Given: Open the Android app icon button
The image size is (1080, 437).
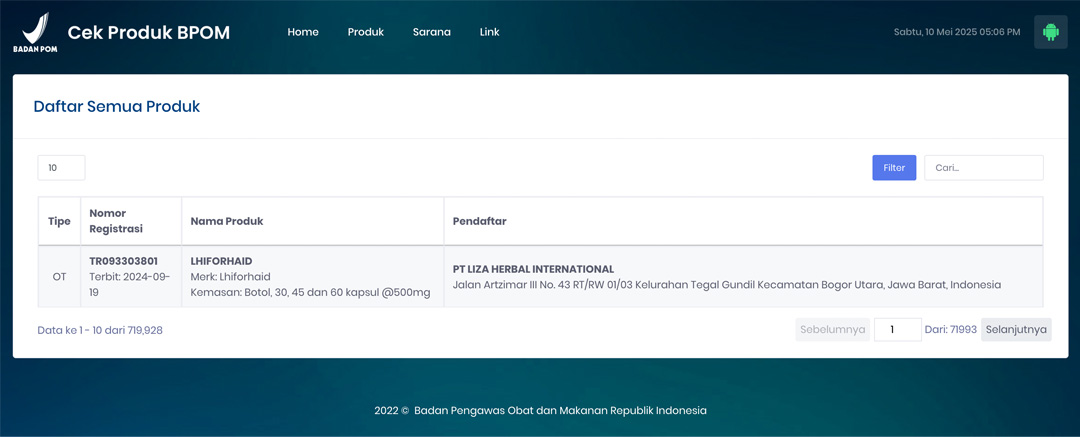Looking at the screenshot, I should click(1050, 32).
